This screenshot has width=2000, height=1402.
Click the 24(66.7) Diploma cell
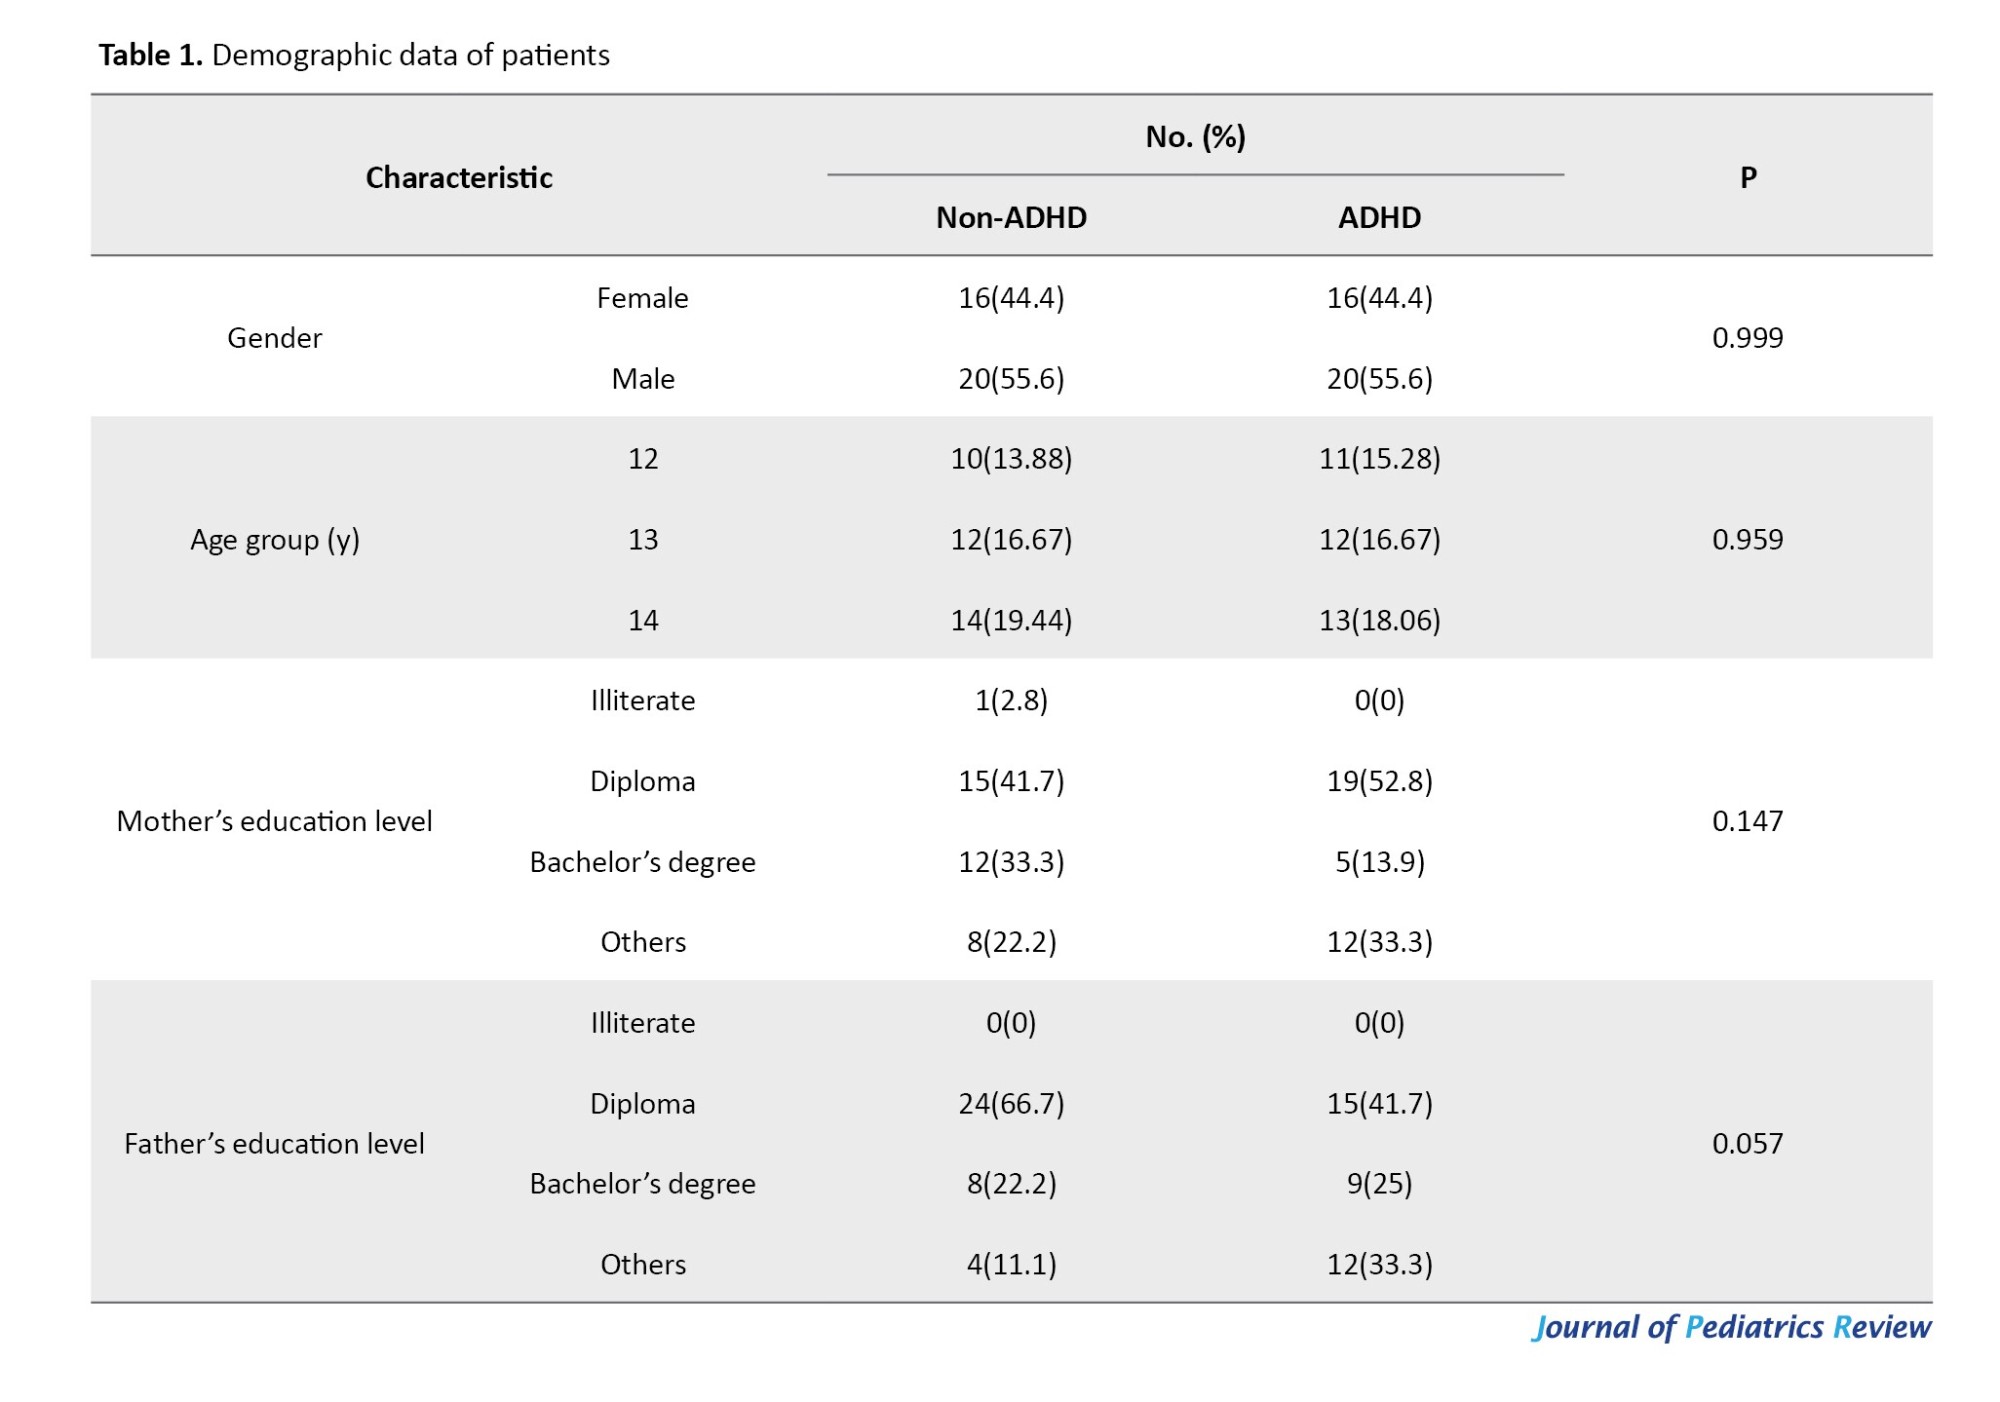click(1011, 1103)
